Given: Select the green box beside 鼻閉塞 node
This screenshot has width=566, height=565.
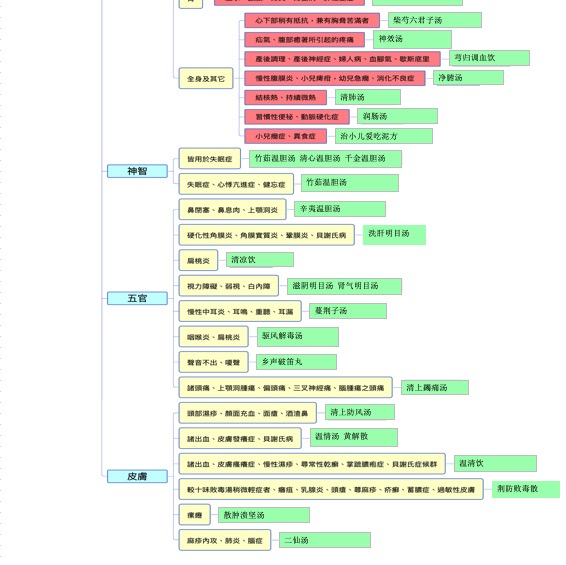Looking at the screenshot, I should pyautogui.click(x=340, y=209).
